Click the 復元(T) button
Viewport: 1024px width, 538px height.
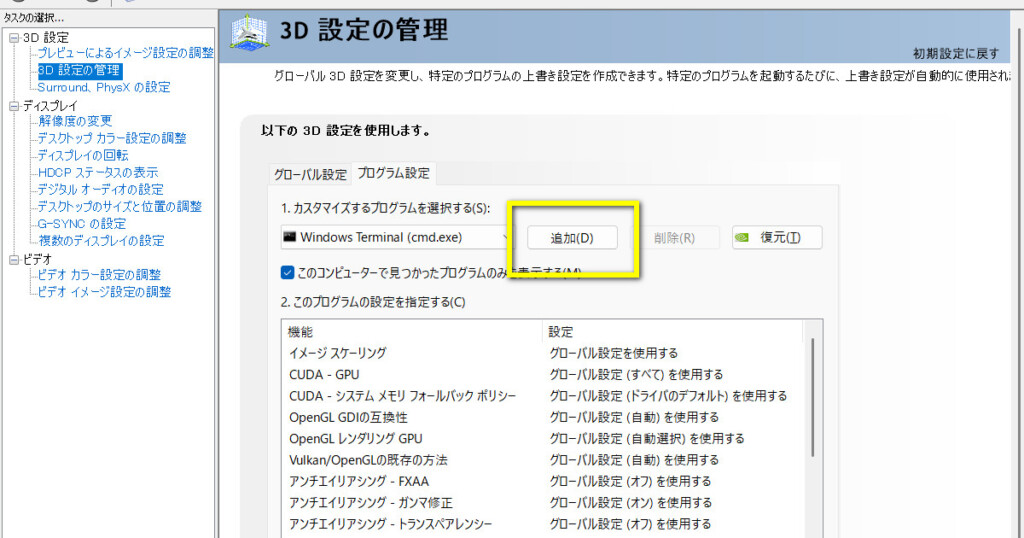click(x=777, y=238)
